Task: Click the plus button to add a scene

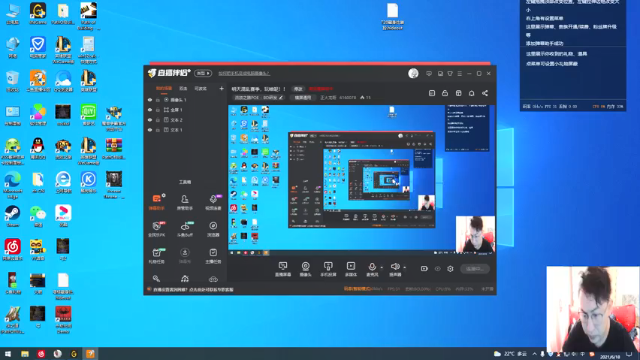Action: [x=221, y=88]
